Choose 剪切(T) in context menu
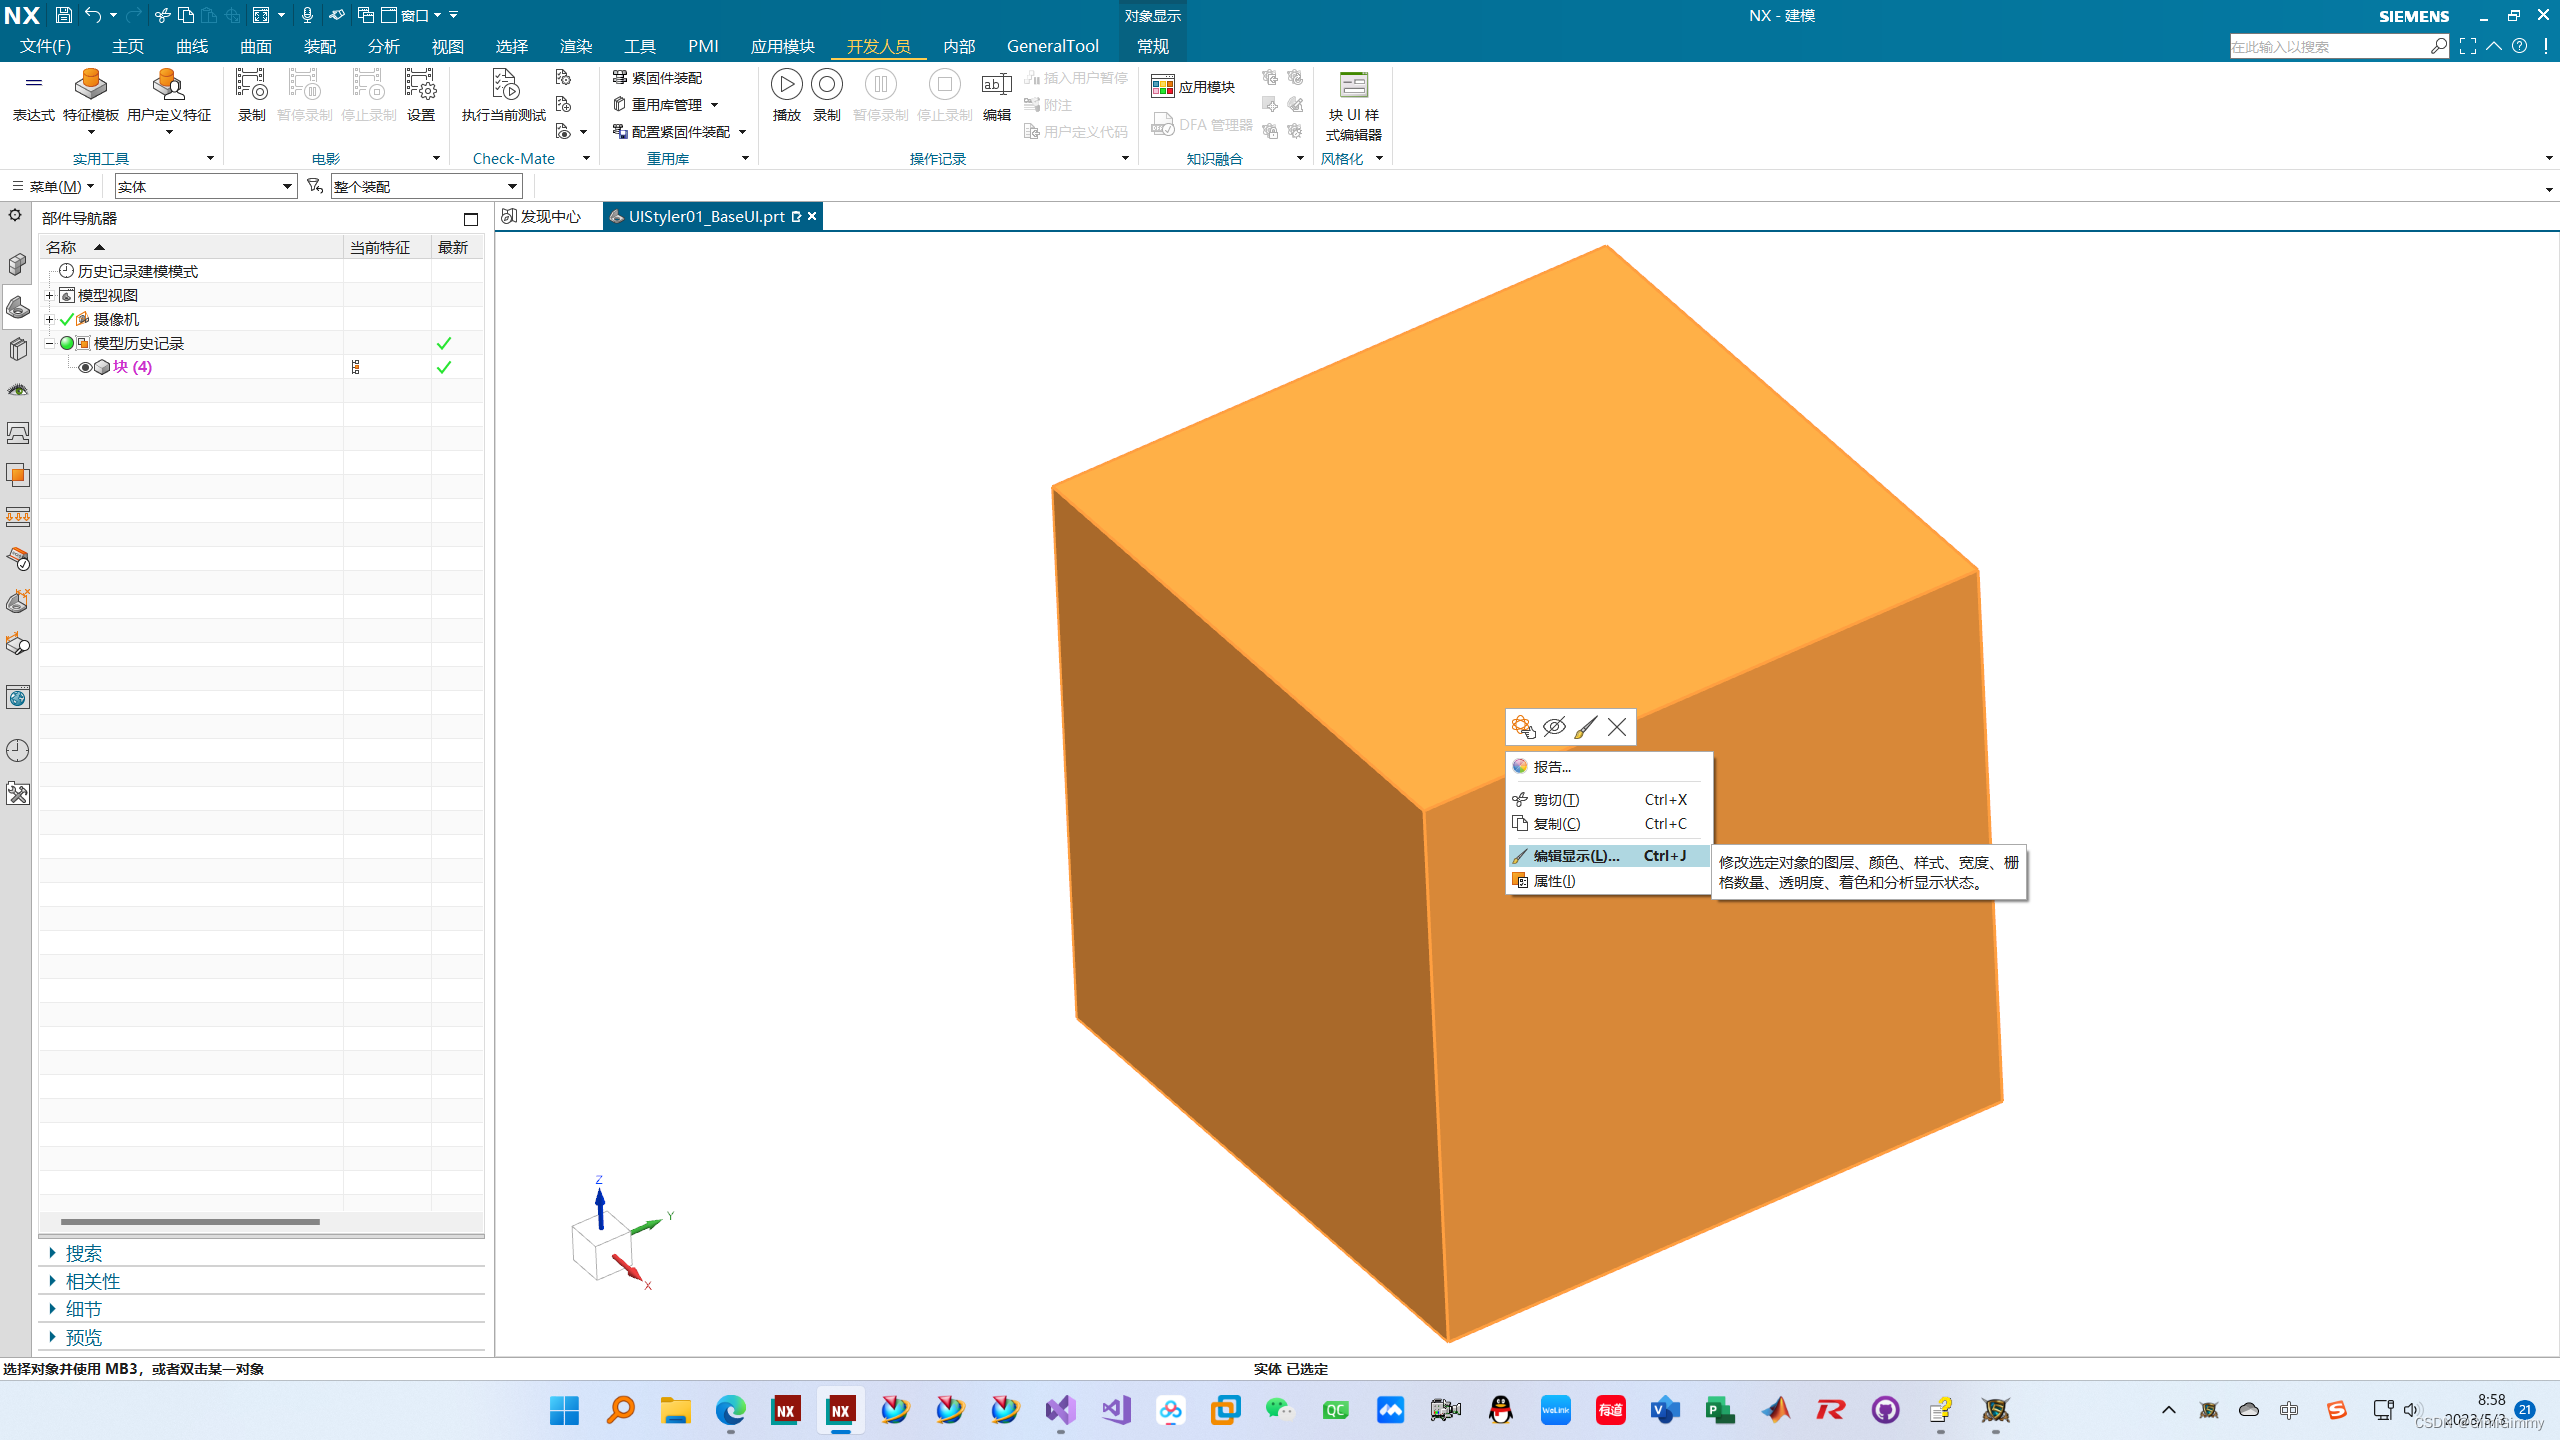The image size is (2560, 1440). pos(1609,800)
